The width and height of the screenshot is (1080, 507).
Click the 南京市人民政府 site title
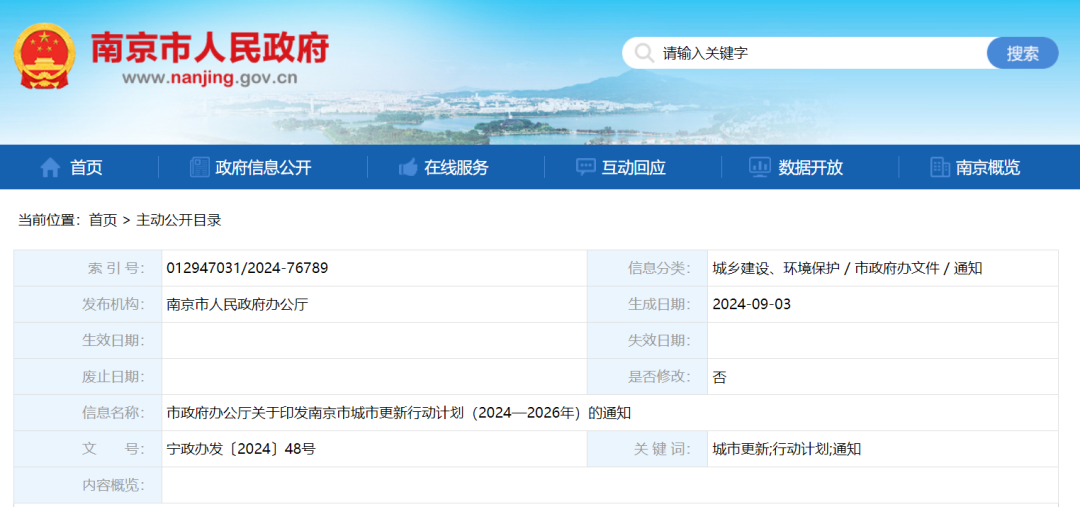[x=210, y=48]
